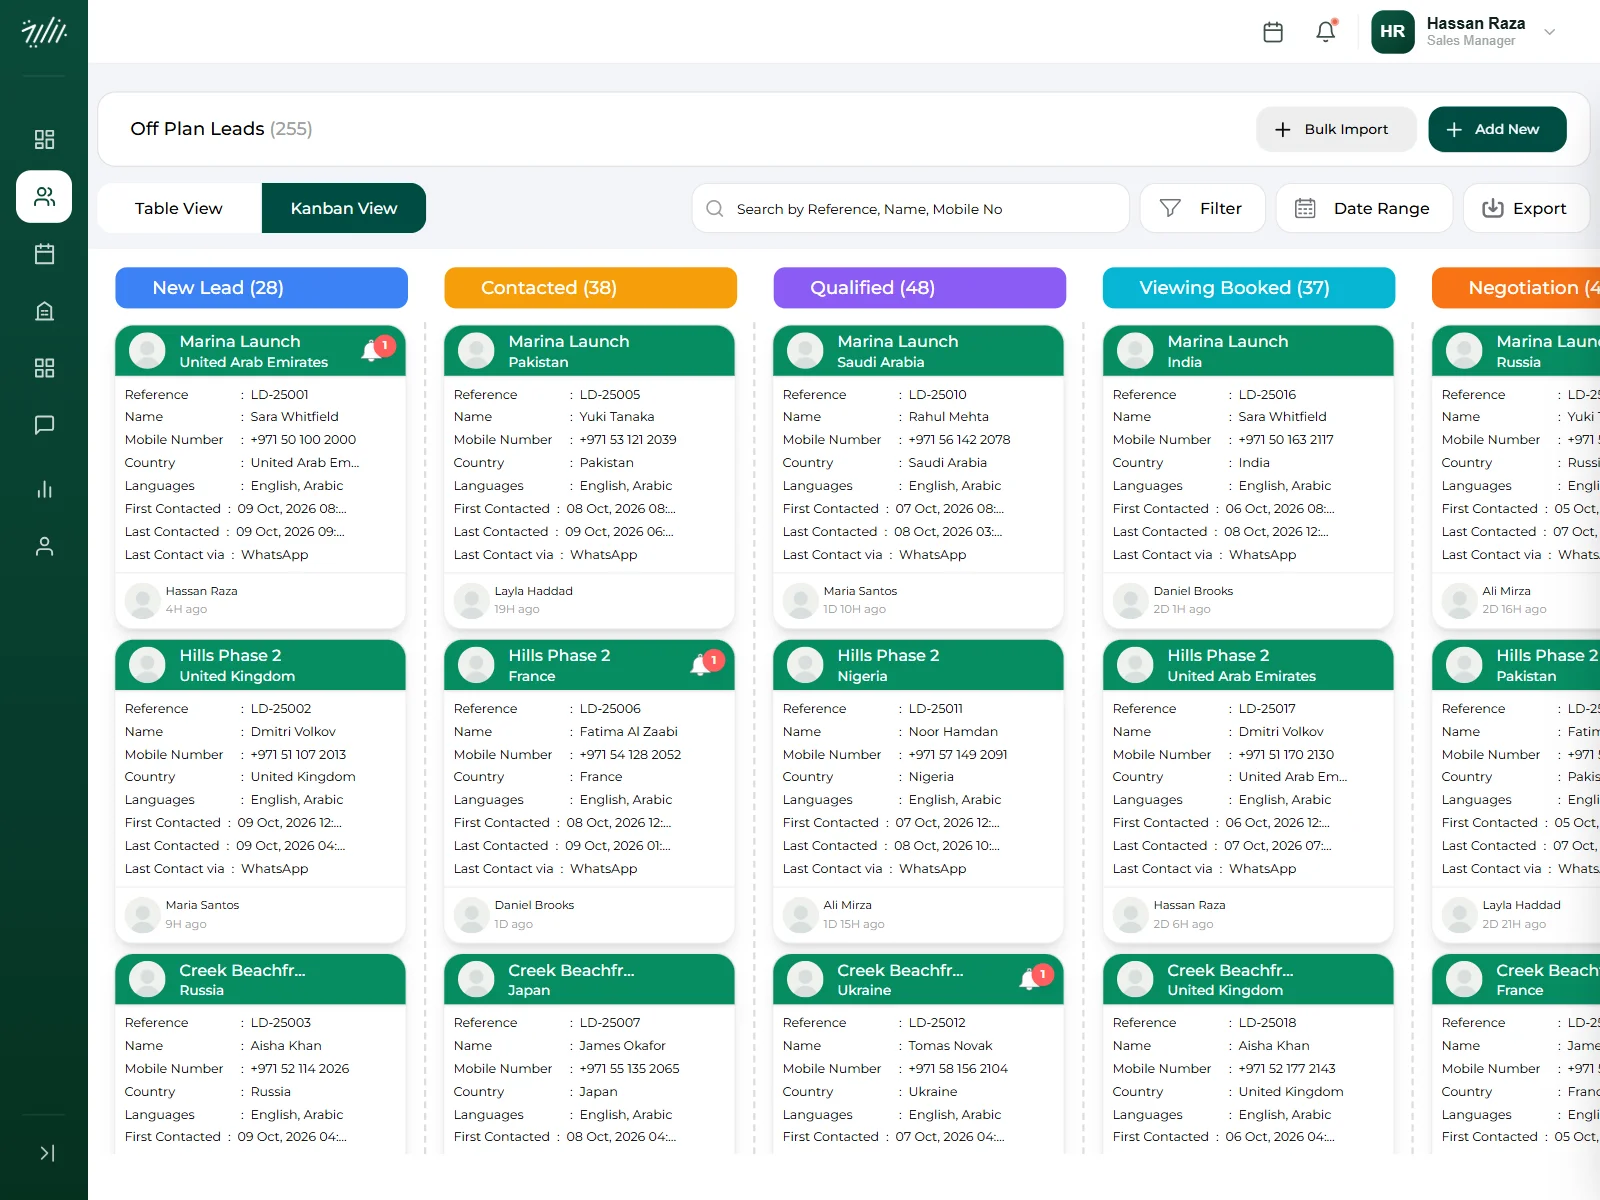Open the notifications bell in header
Image resolution: width=1600 pixels, height=1200 pixels.
[x=1326, y=31]
